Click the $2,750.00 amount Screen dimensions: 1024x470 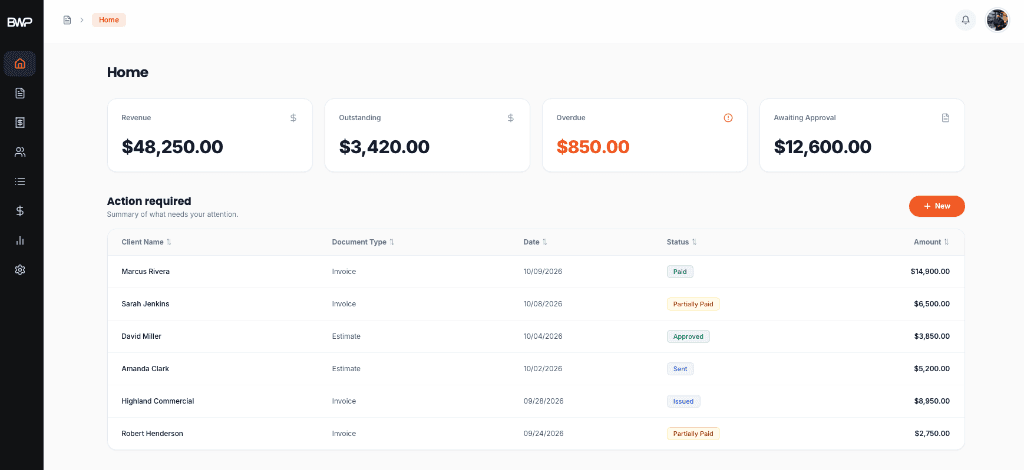[x=932, y=433]
